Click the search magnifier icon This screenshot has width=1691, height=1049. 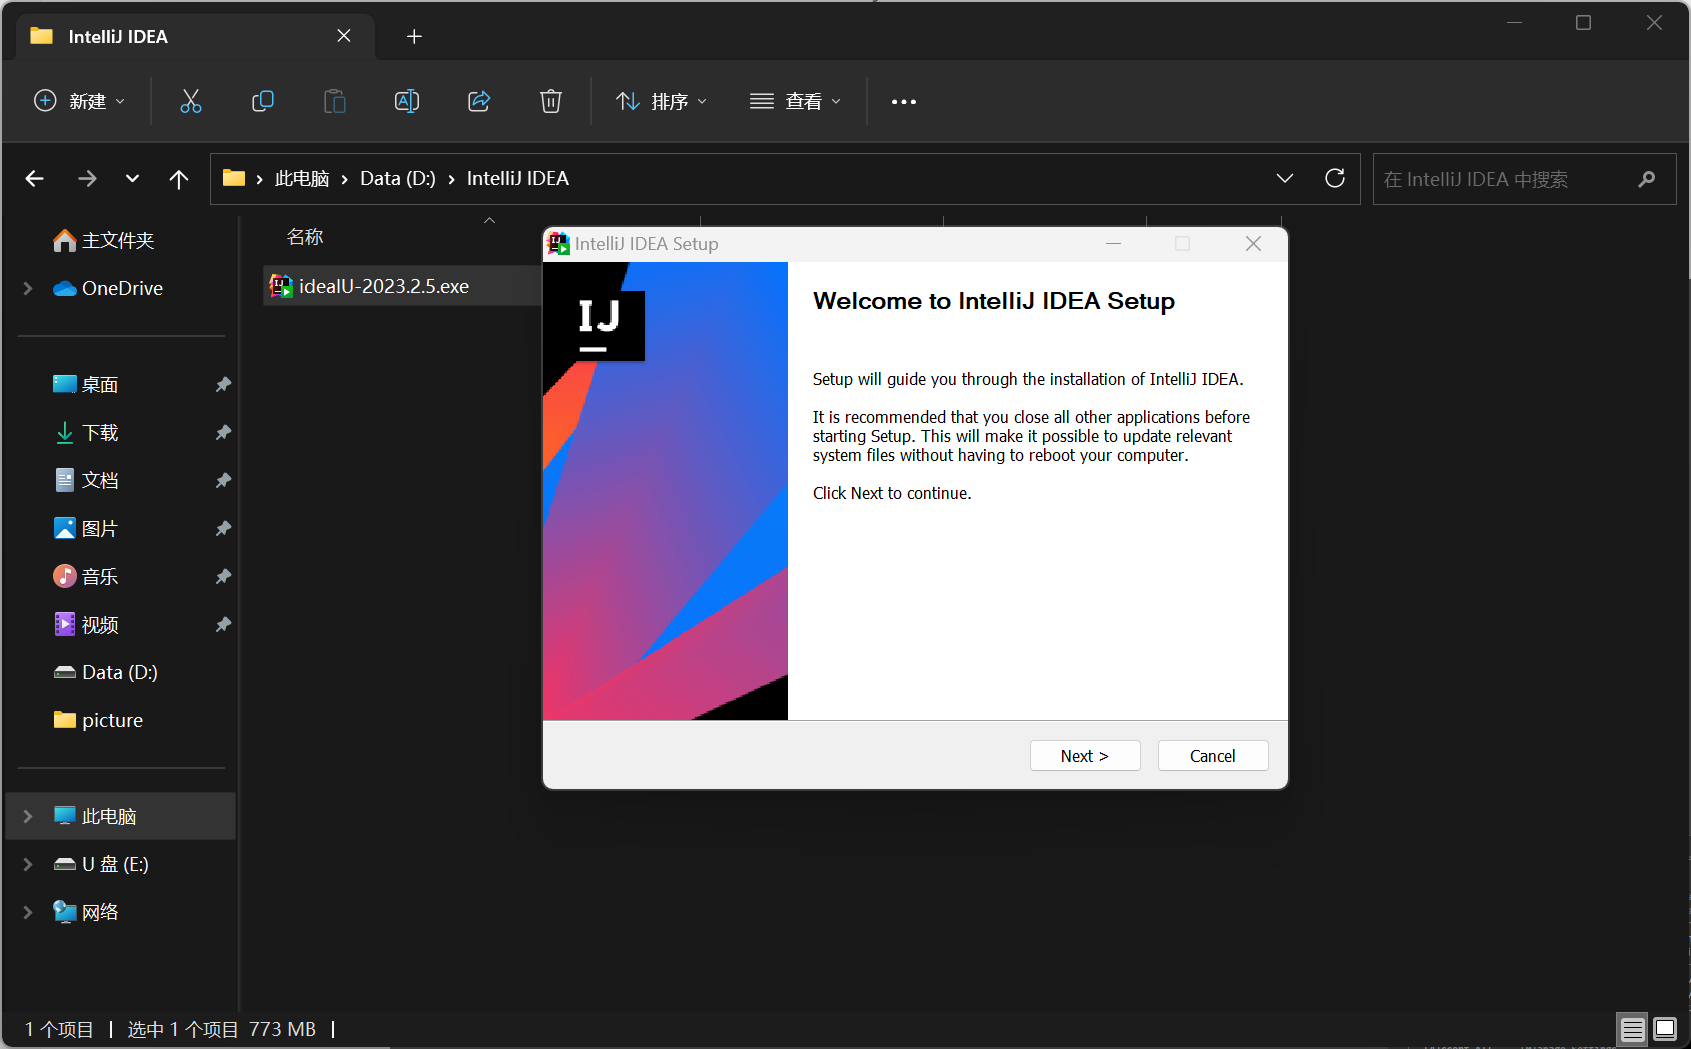pyautogui.click(x=1647, y=179)
